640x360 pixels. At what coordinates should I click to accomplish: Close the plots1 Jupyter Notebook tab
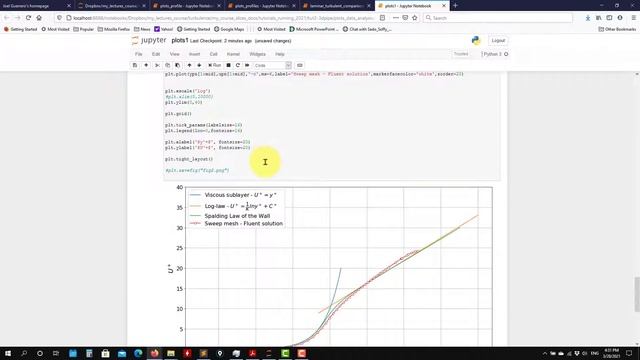[444, 6]
